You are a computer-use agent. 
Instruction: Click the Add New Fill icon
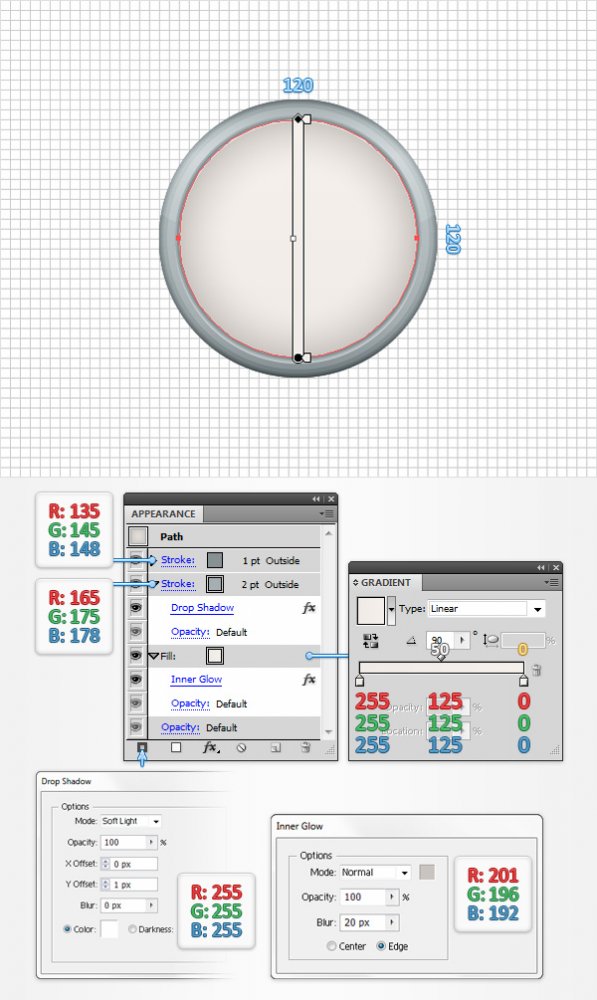176,747
